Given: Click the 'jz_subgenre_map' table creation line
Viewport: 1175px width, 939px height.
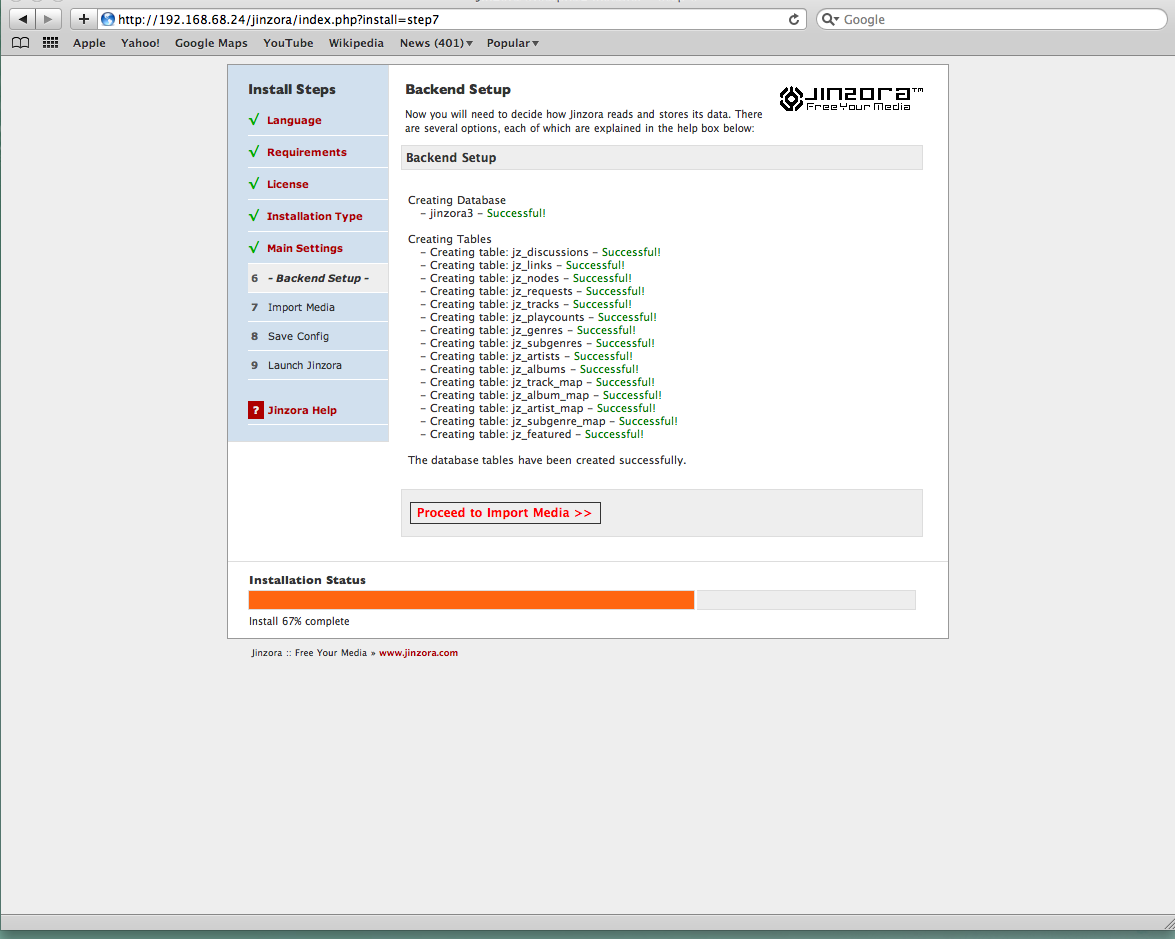Looking at the screenshot, I should 549,421.
